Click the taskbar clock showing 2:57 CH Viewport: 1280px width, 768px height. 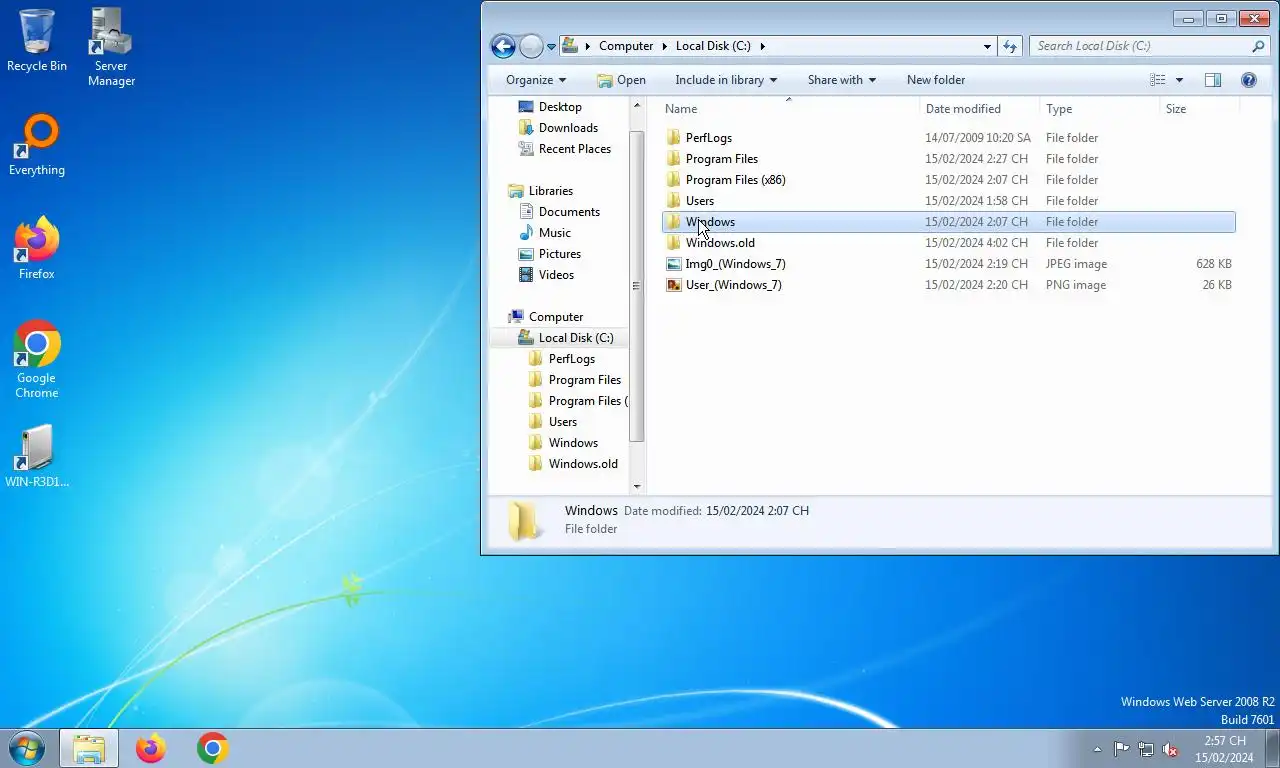click(x=1224, y=749)
